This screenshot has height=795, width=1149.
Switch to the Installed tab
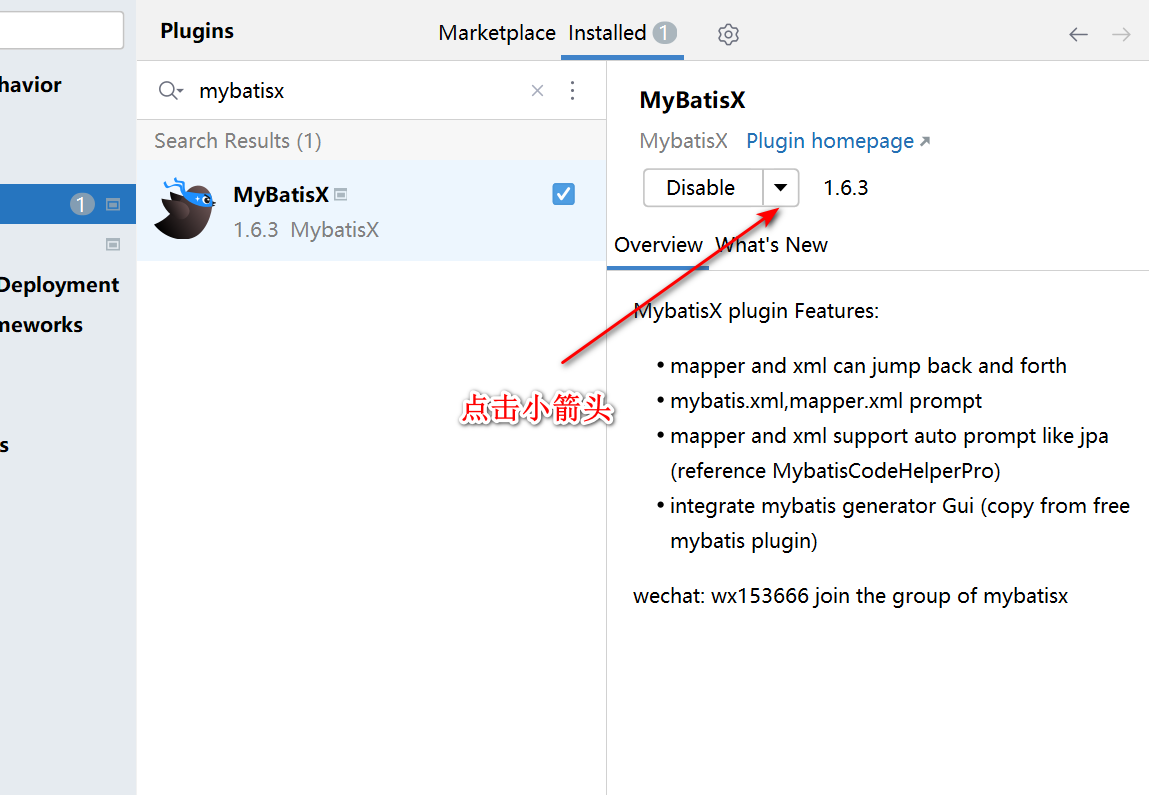coord(622,33)
